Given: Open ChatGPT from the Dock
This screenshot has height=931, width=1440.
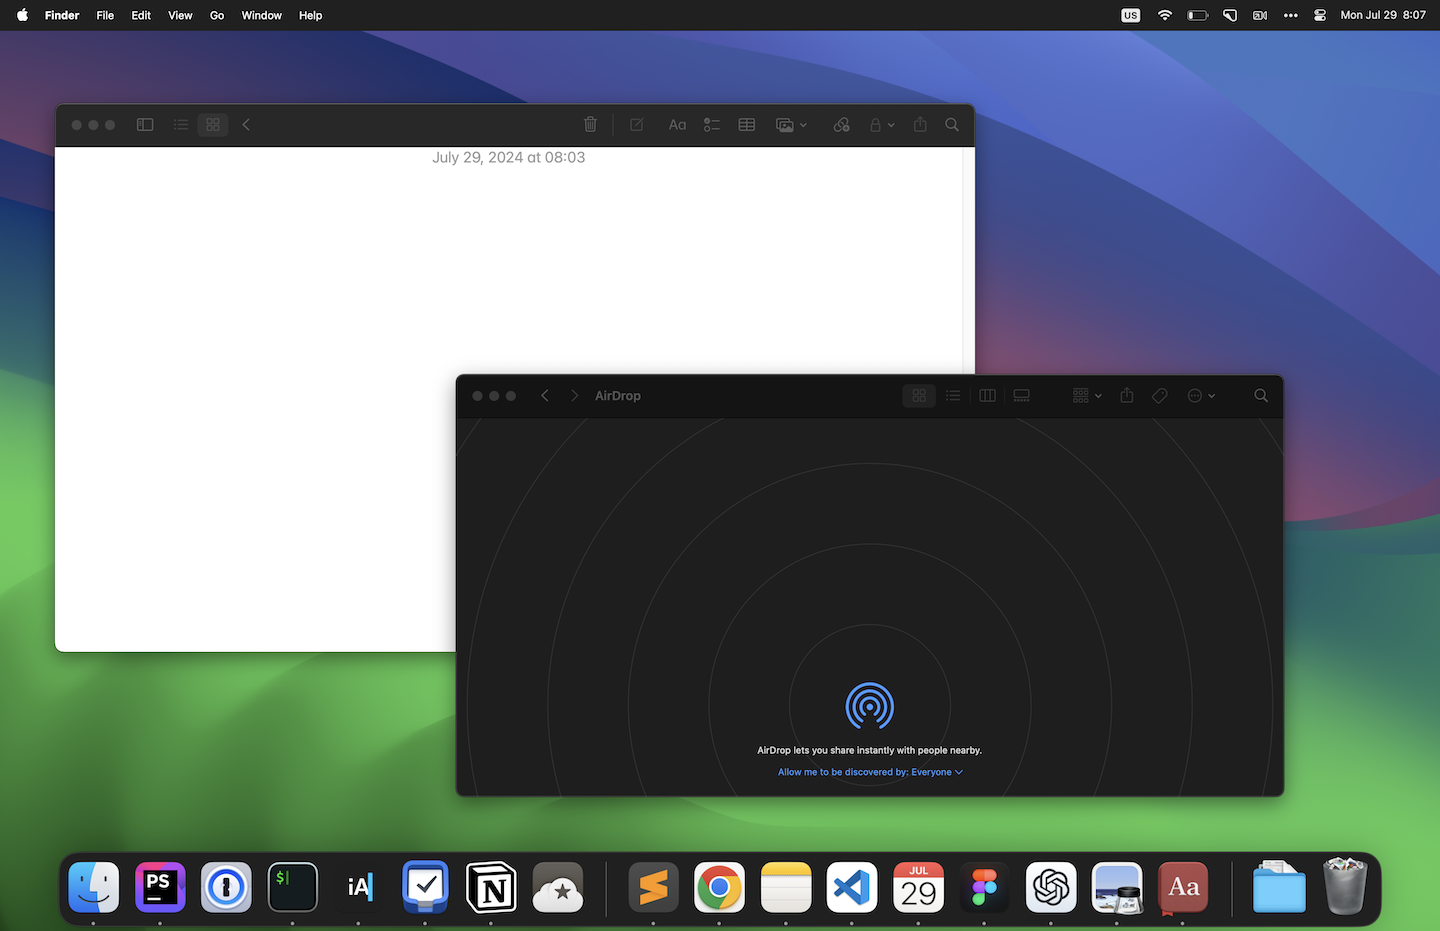Looking at the screenshot, I should [1051, 887].
